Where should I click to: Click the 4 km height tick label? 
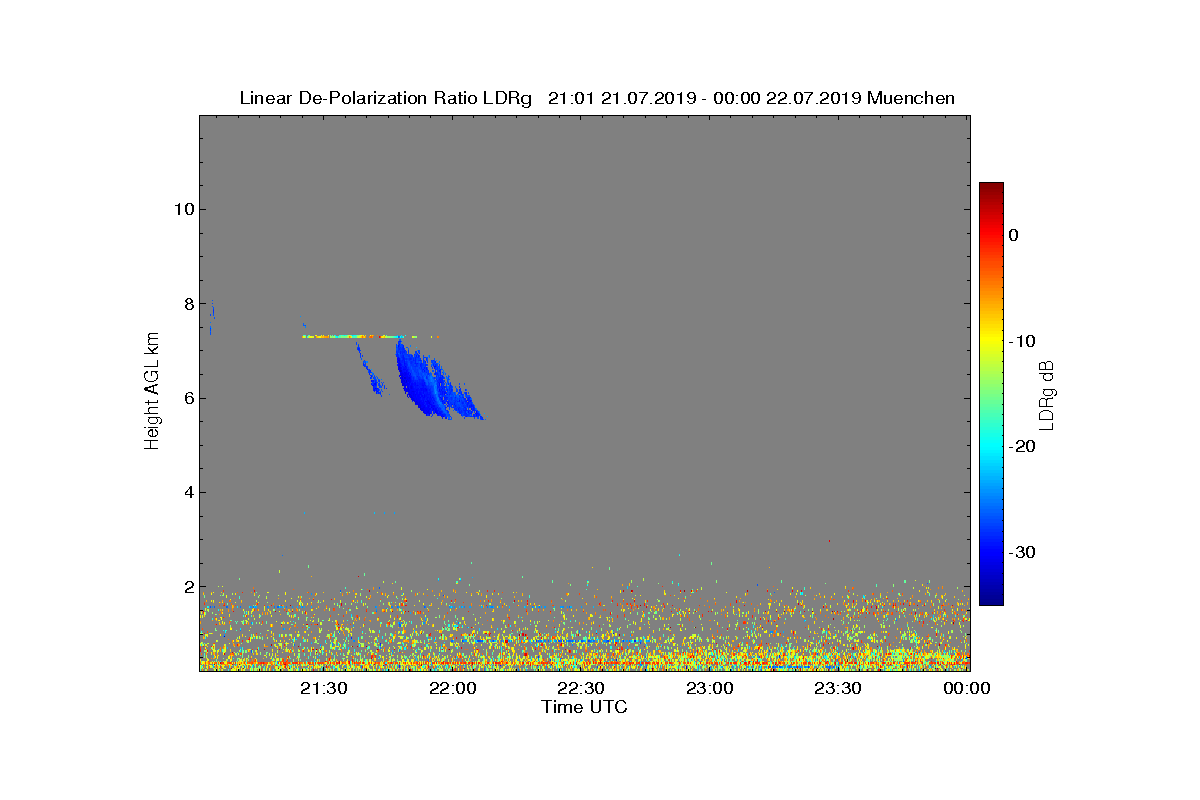[187, 492]
